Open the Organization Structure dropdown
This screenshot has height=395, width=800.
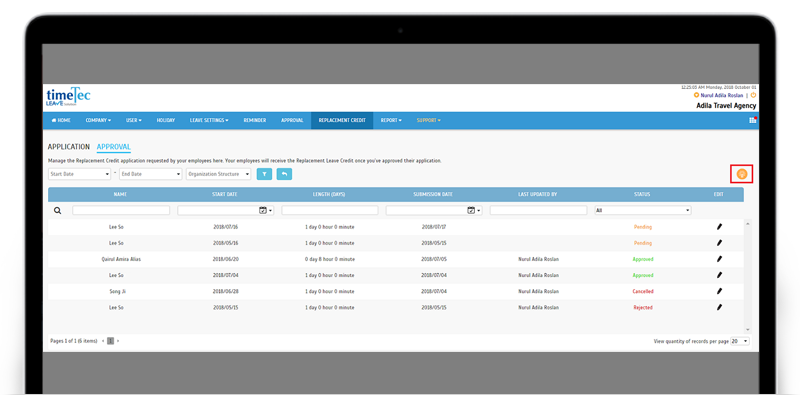pos(218,174)
